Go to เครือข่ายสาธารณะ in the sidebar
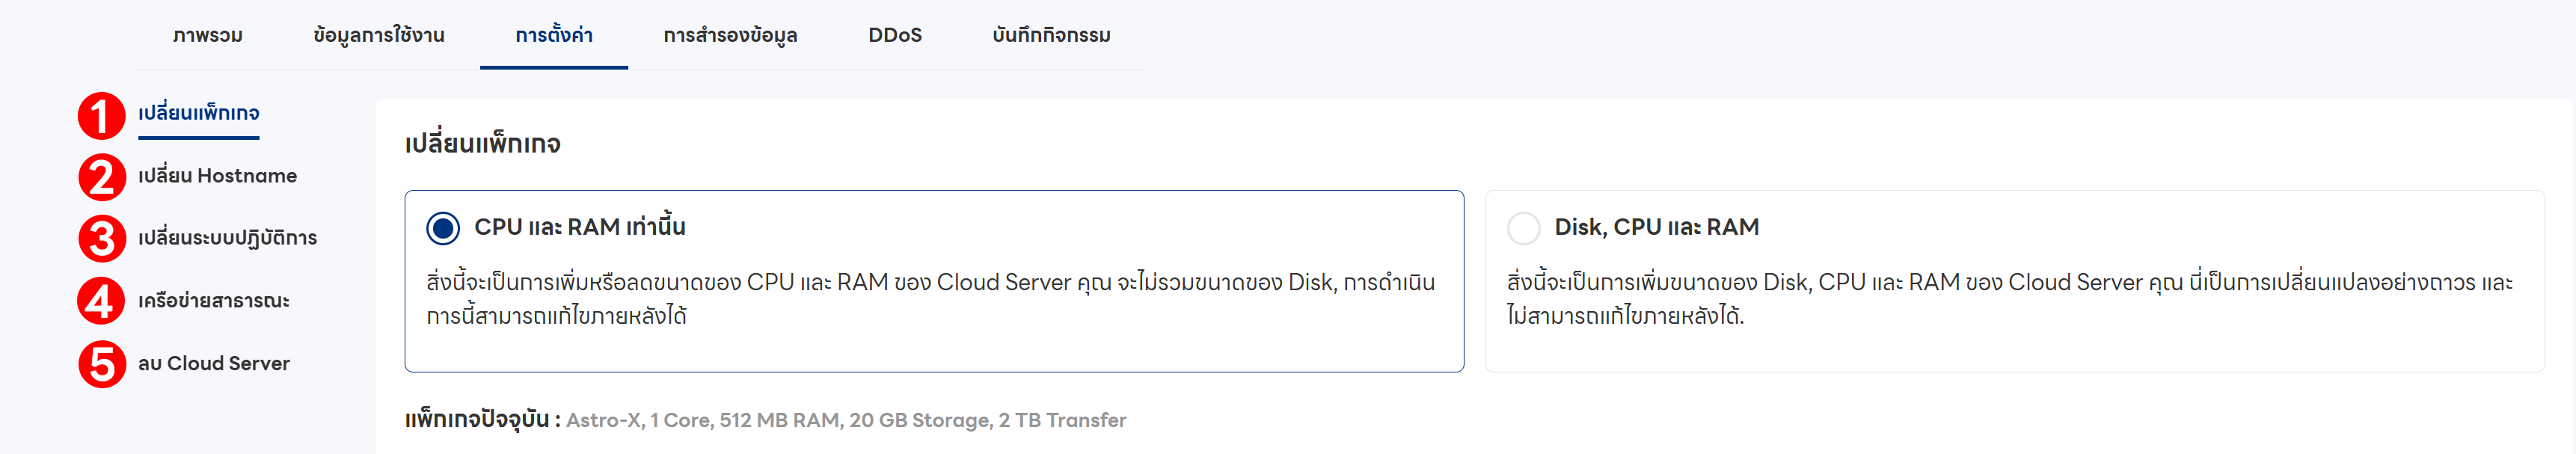The image size is (2576, 454). click(x=214, y=301)
